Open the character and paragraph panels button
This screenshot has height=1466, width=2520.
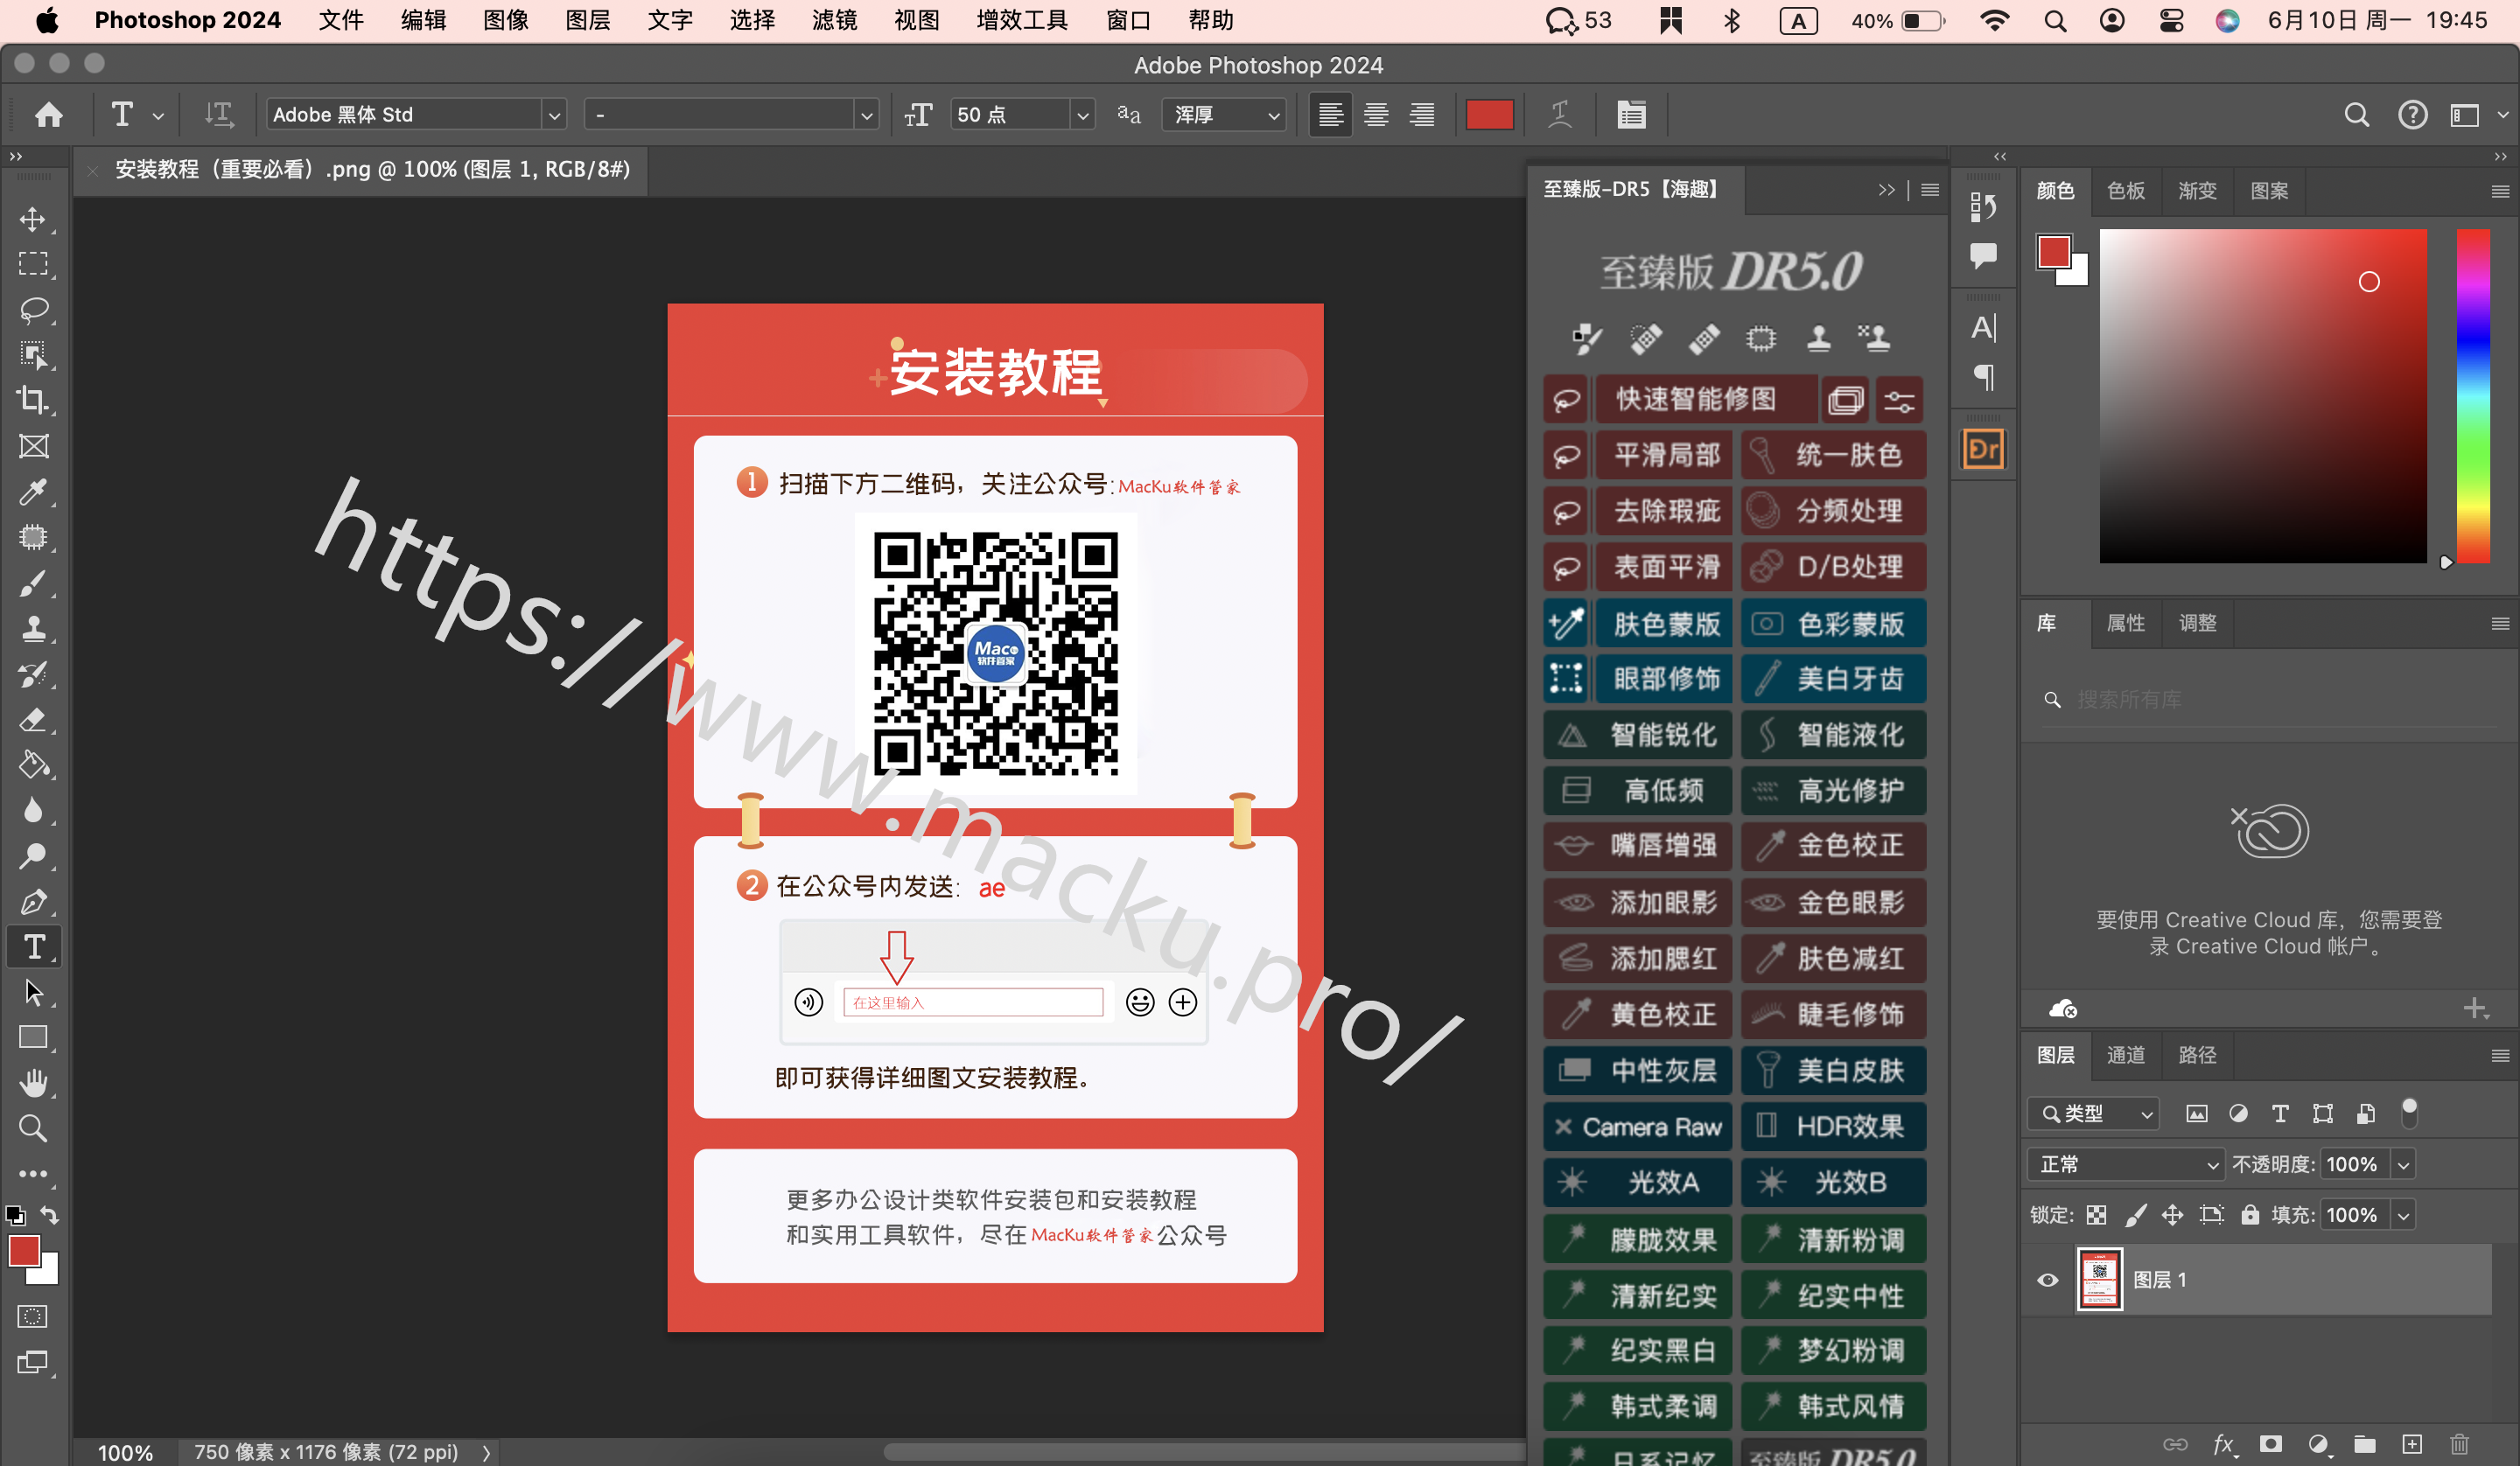pyautogui.click(x=1631, y=115)
